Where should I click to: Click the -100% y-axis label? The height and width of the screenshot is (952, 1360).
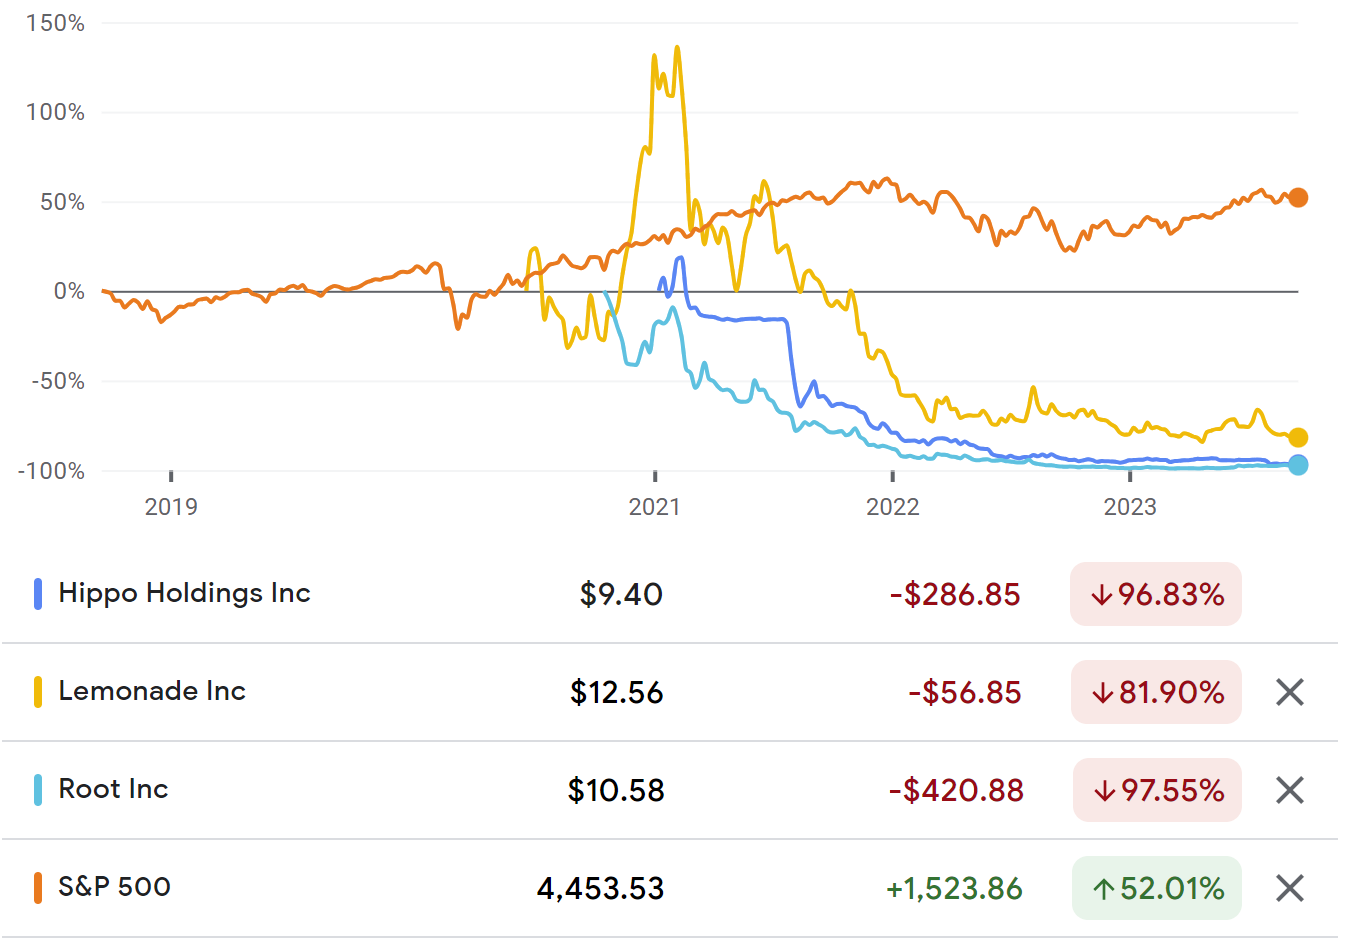(x=51, y=471)
